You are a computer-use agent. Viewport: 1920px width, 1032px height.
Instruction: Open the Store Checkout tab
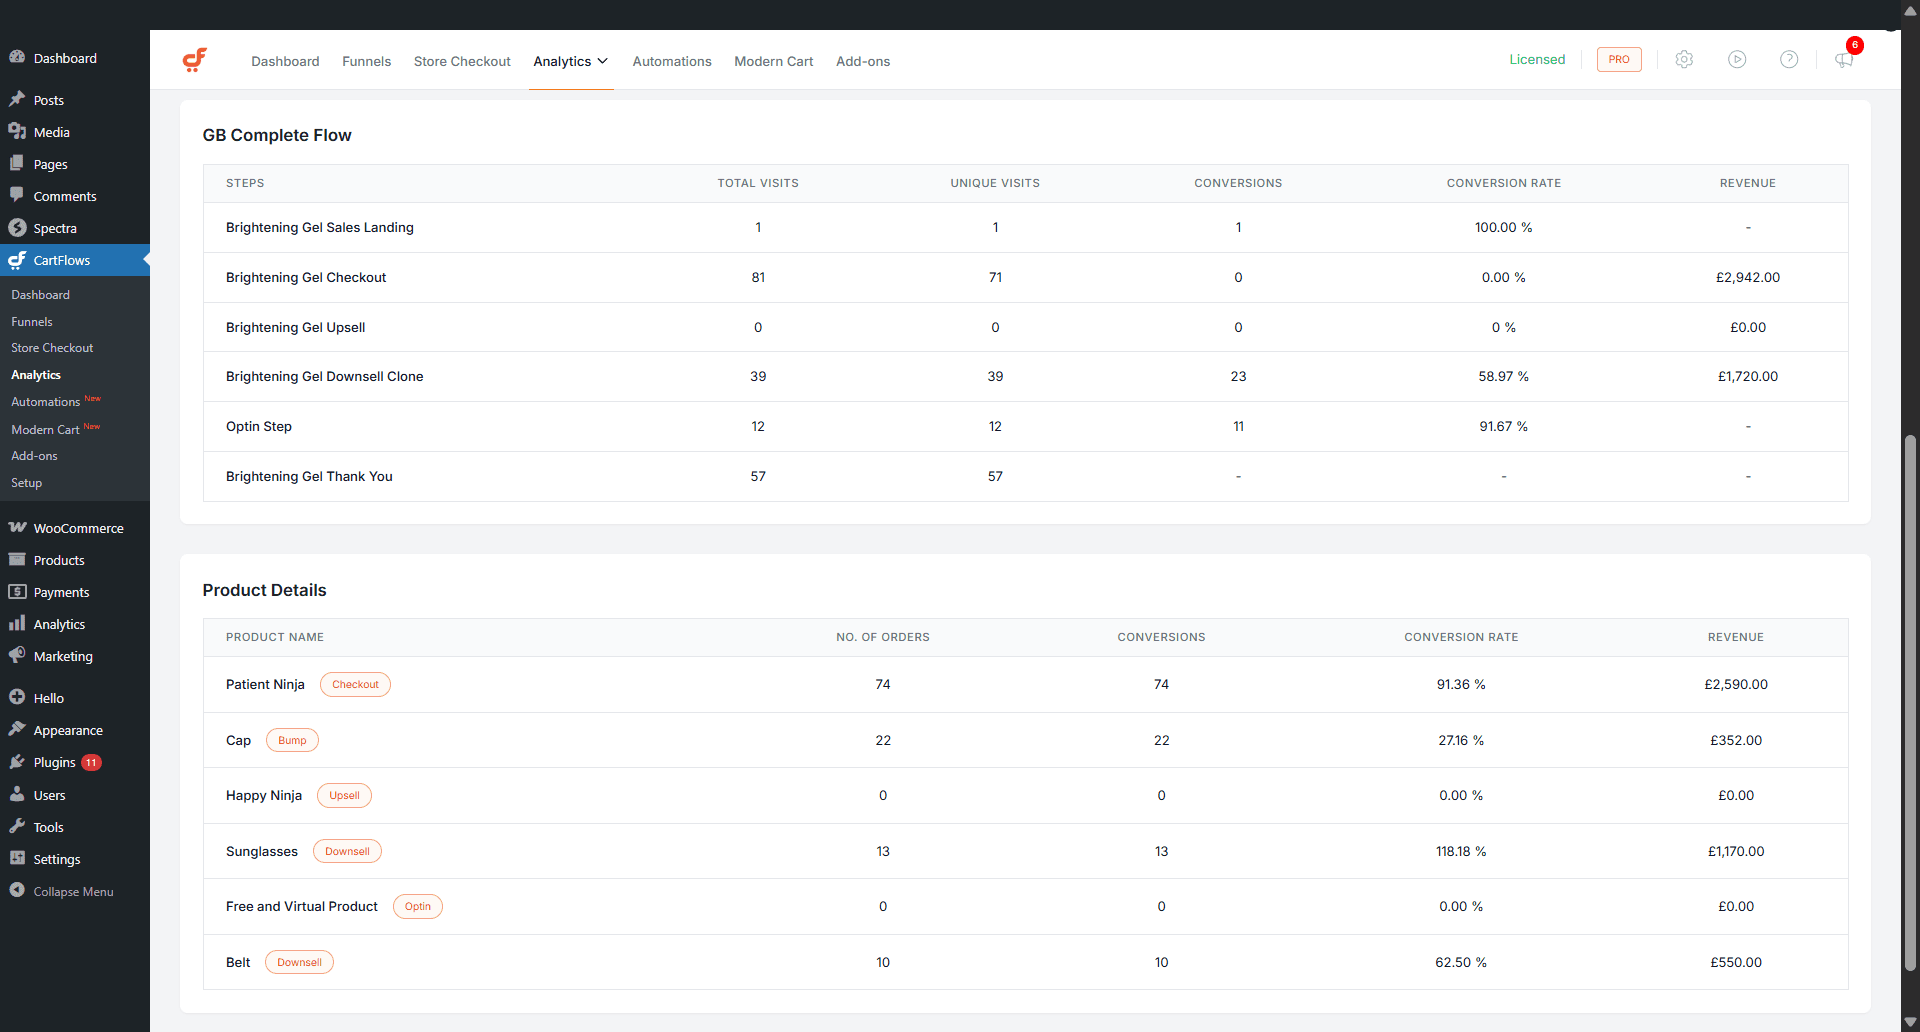tap(461, 61)
